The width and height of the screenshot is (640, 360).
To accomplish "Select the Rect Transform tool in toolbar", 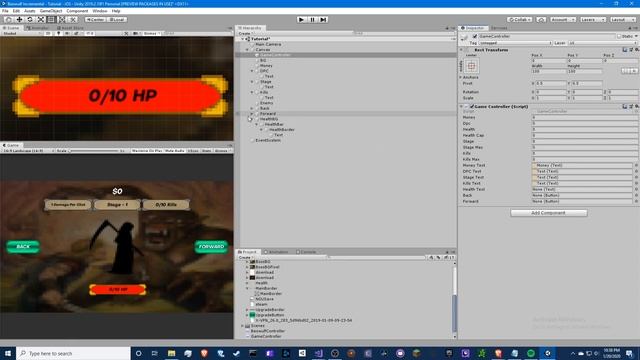I will coord(51,19).
